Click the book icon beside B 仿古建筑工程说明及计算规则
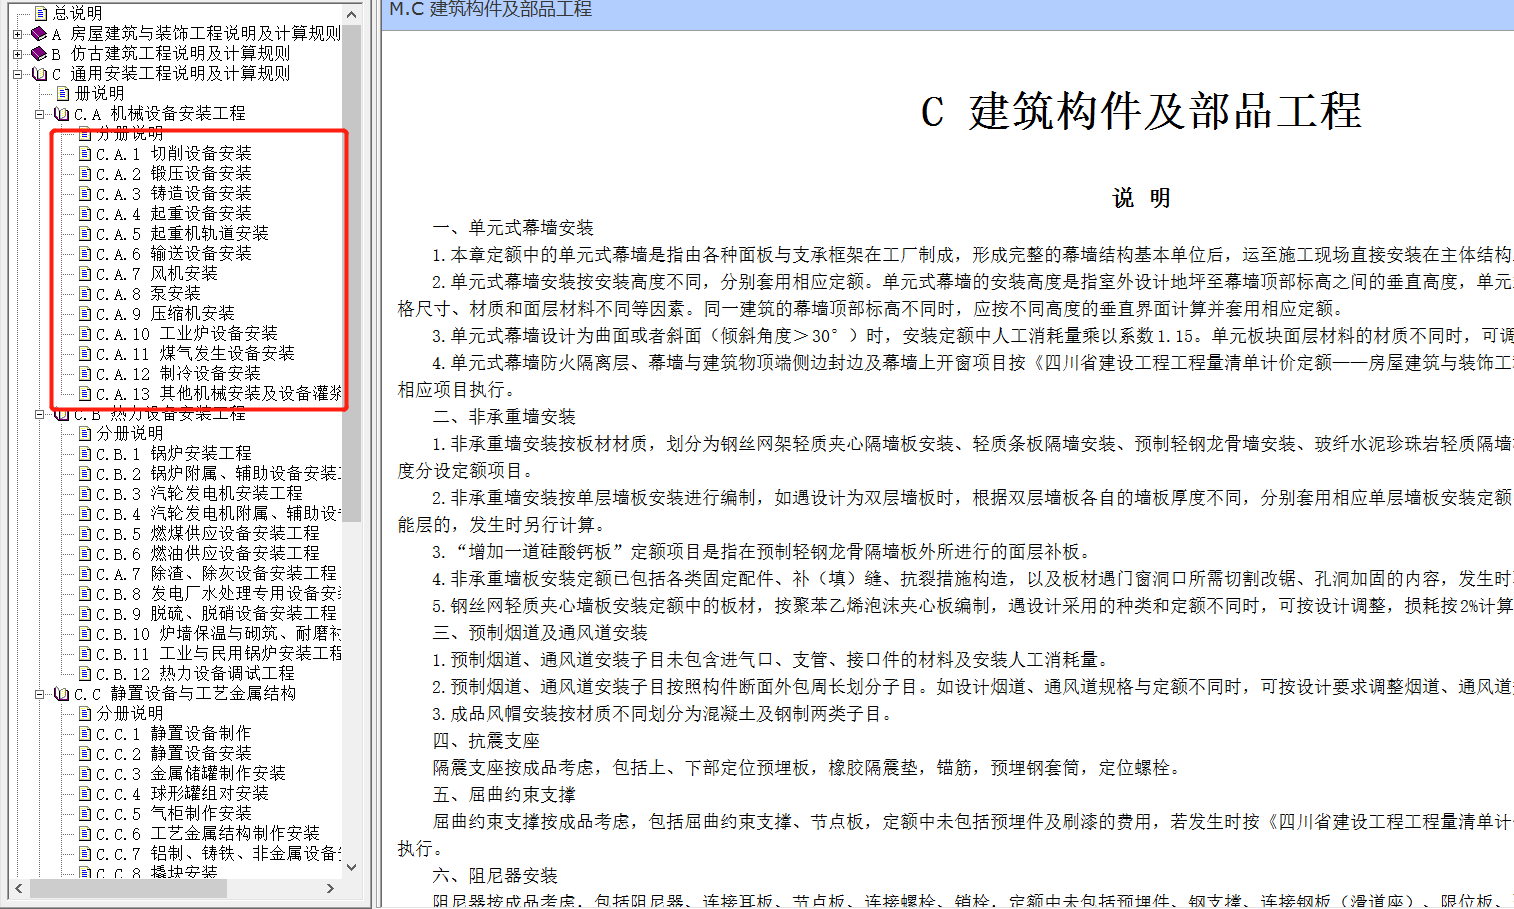This screenshot has width=1514, height=909. click(x=39, y=53)
